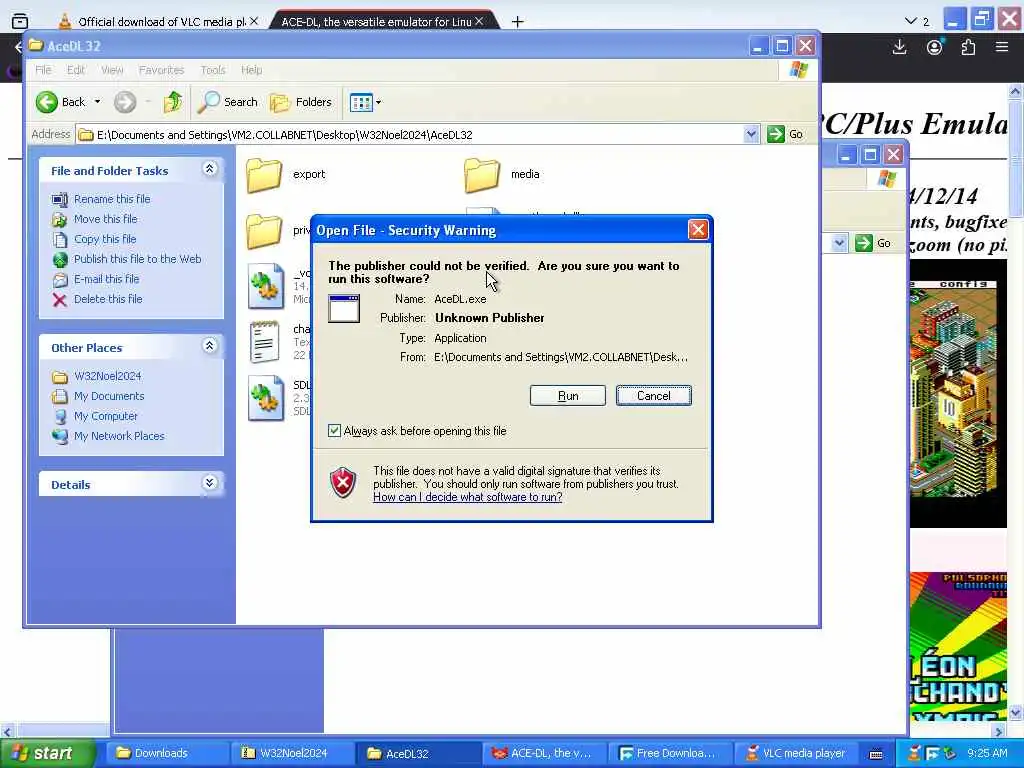Click the address bar path field
1024x768 pixels.
[410, 135]
